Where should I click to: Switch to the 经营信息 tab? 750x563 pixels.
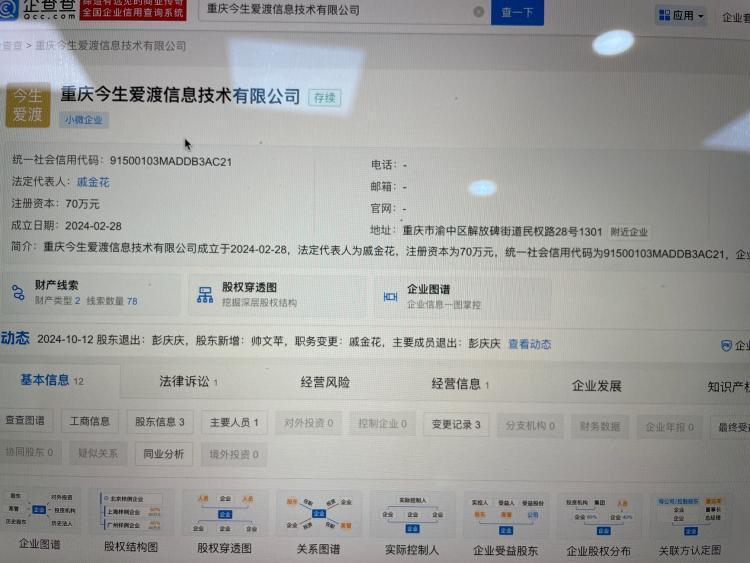tap(460, 384)
